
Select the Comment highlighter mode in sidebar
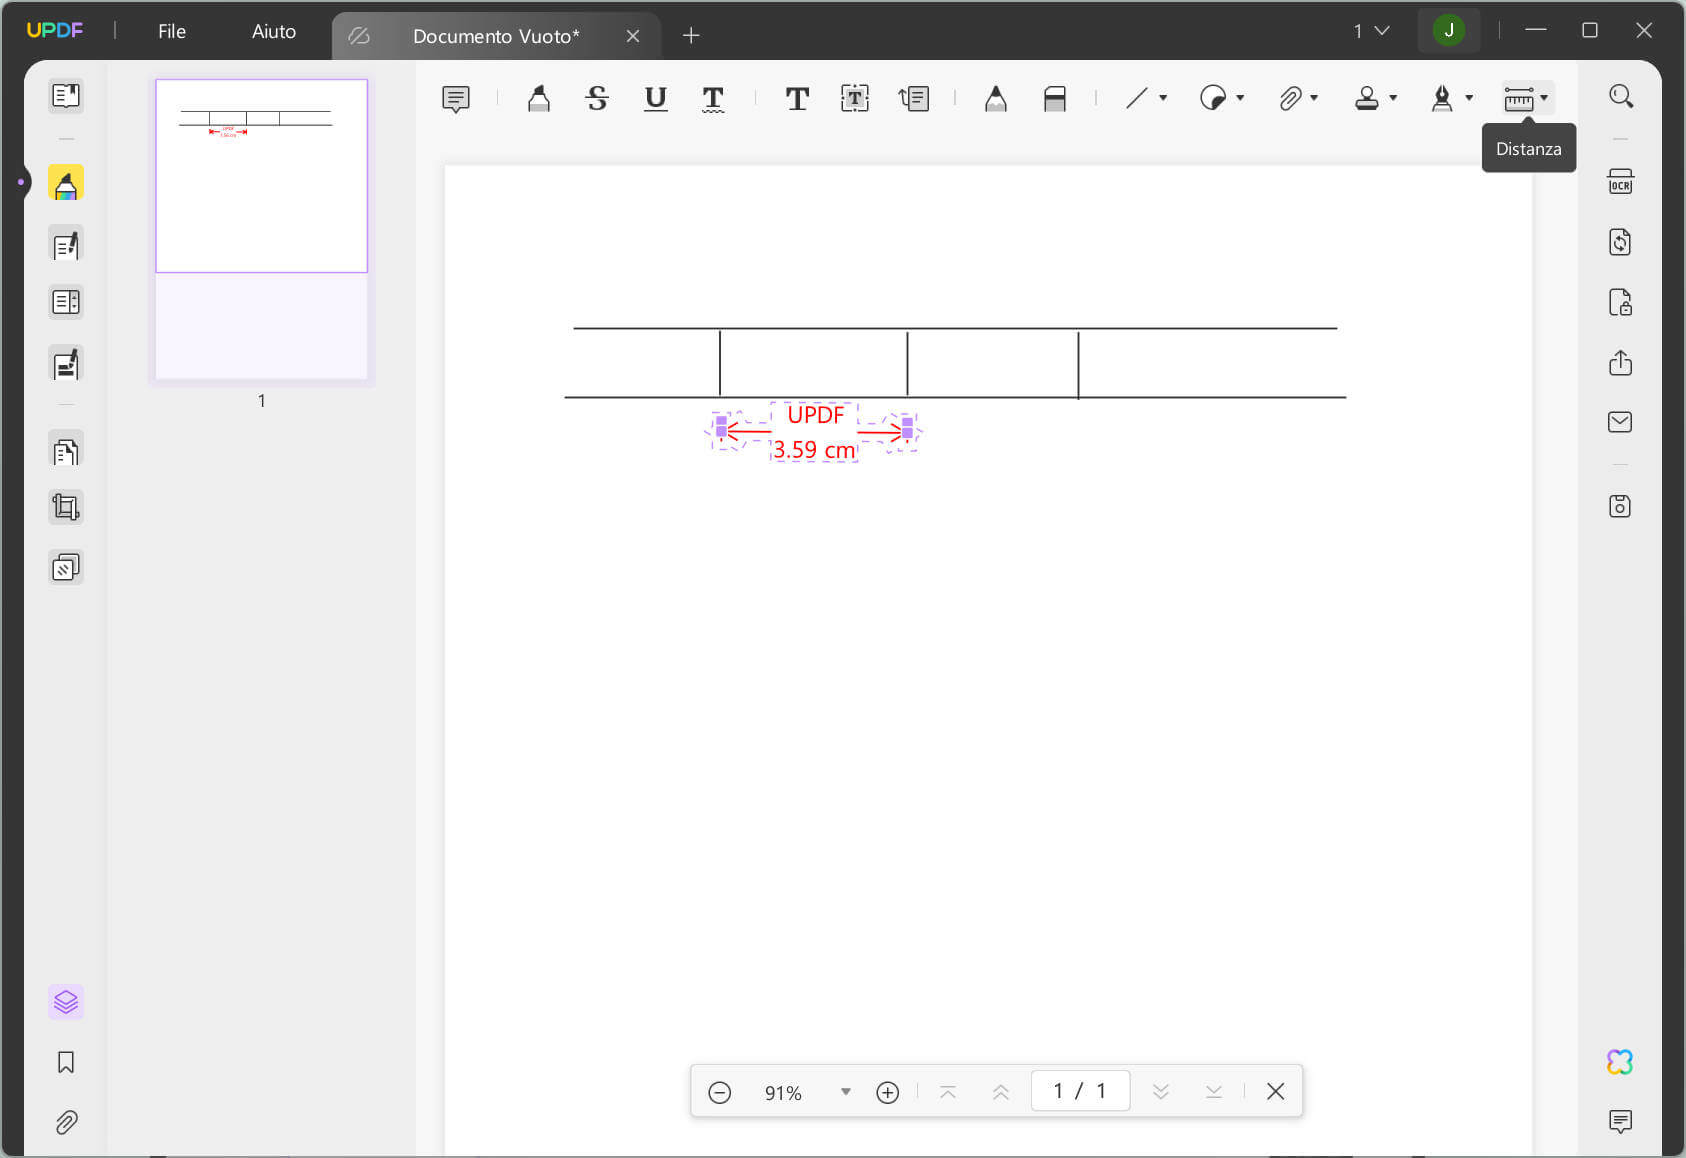click(x=66, y=184)
